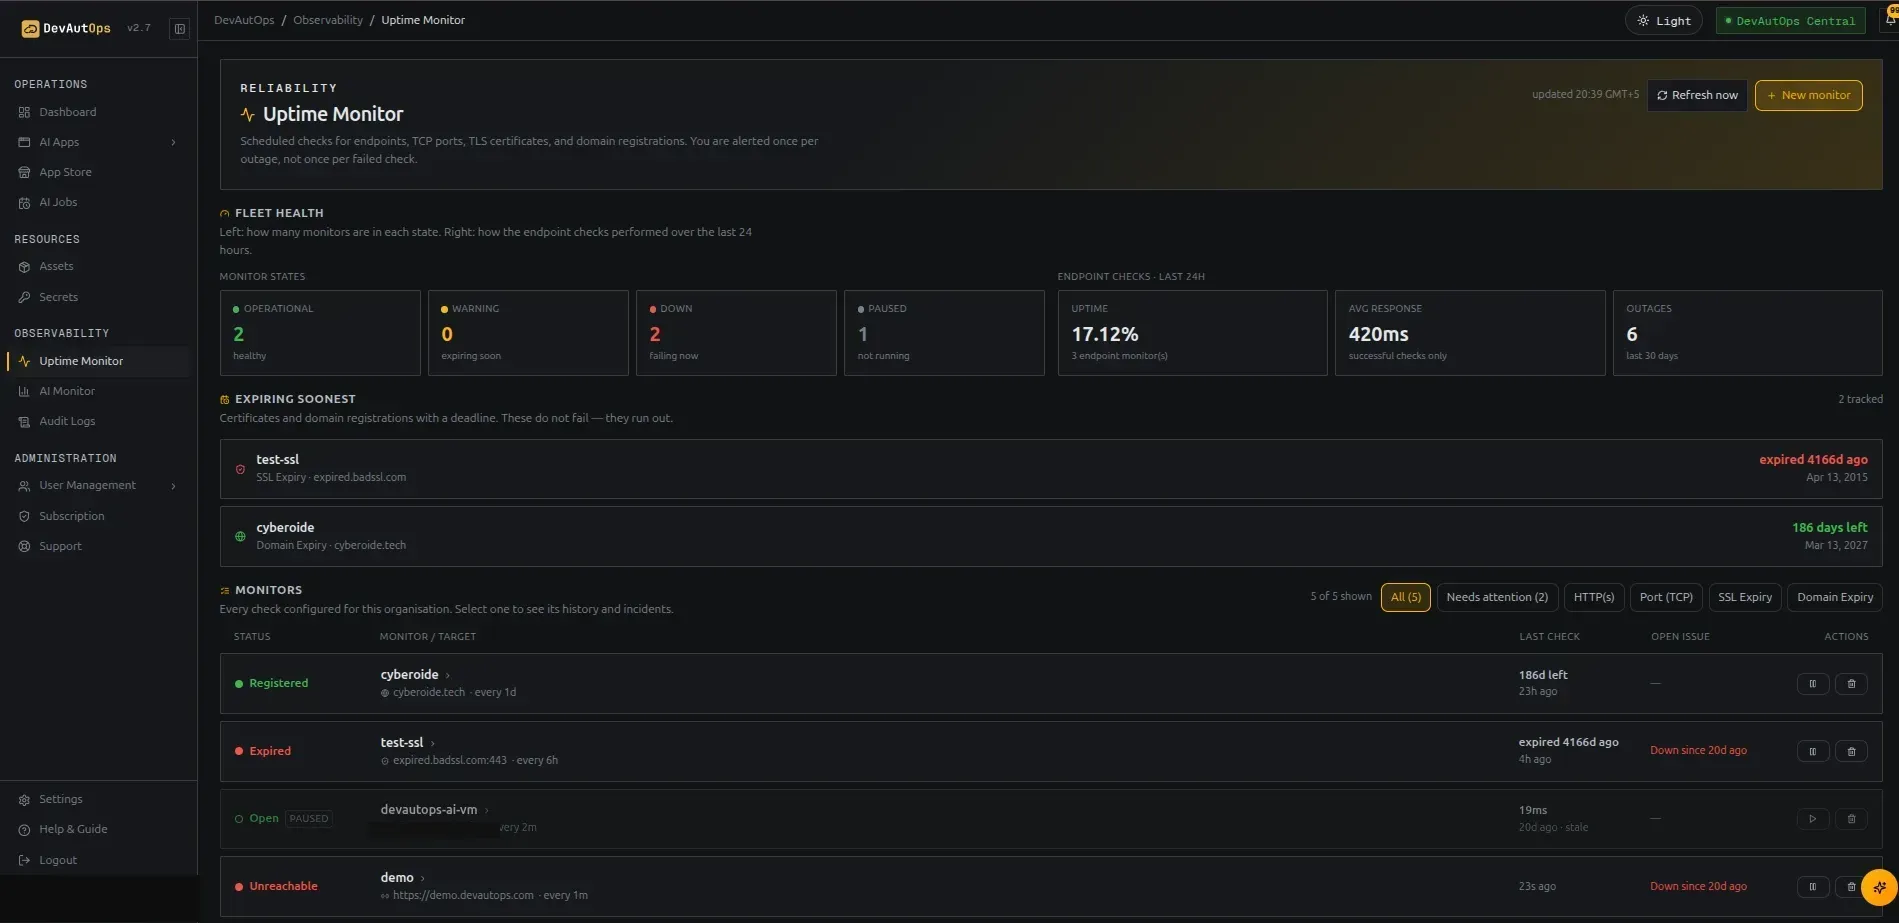Click DevAutOps breadcrumb link
Image resolution: width=1899 pixels, height=923 pixels.
coord(244,20)
